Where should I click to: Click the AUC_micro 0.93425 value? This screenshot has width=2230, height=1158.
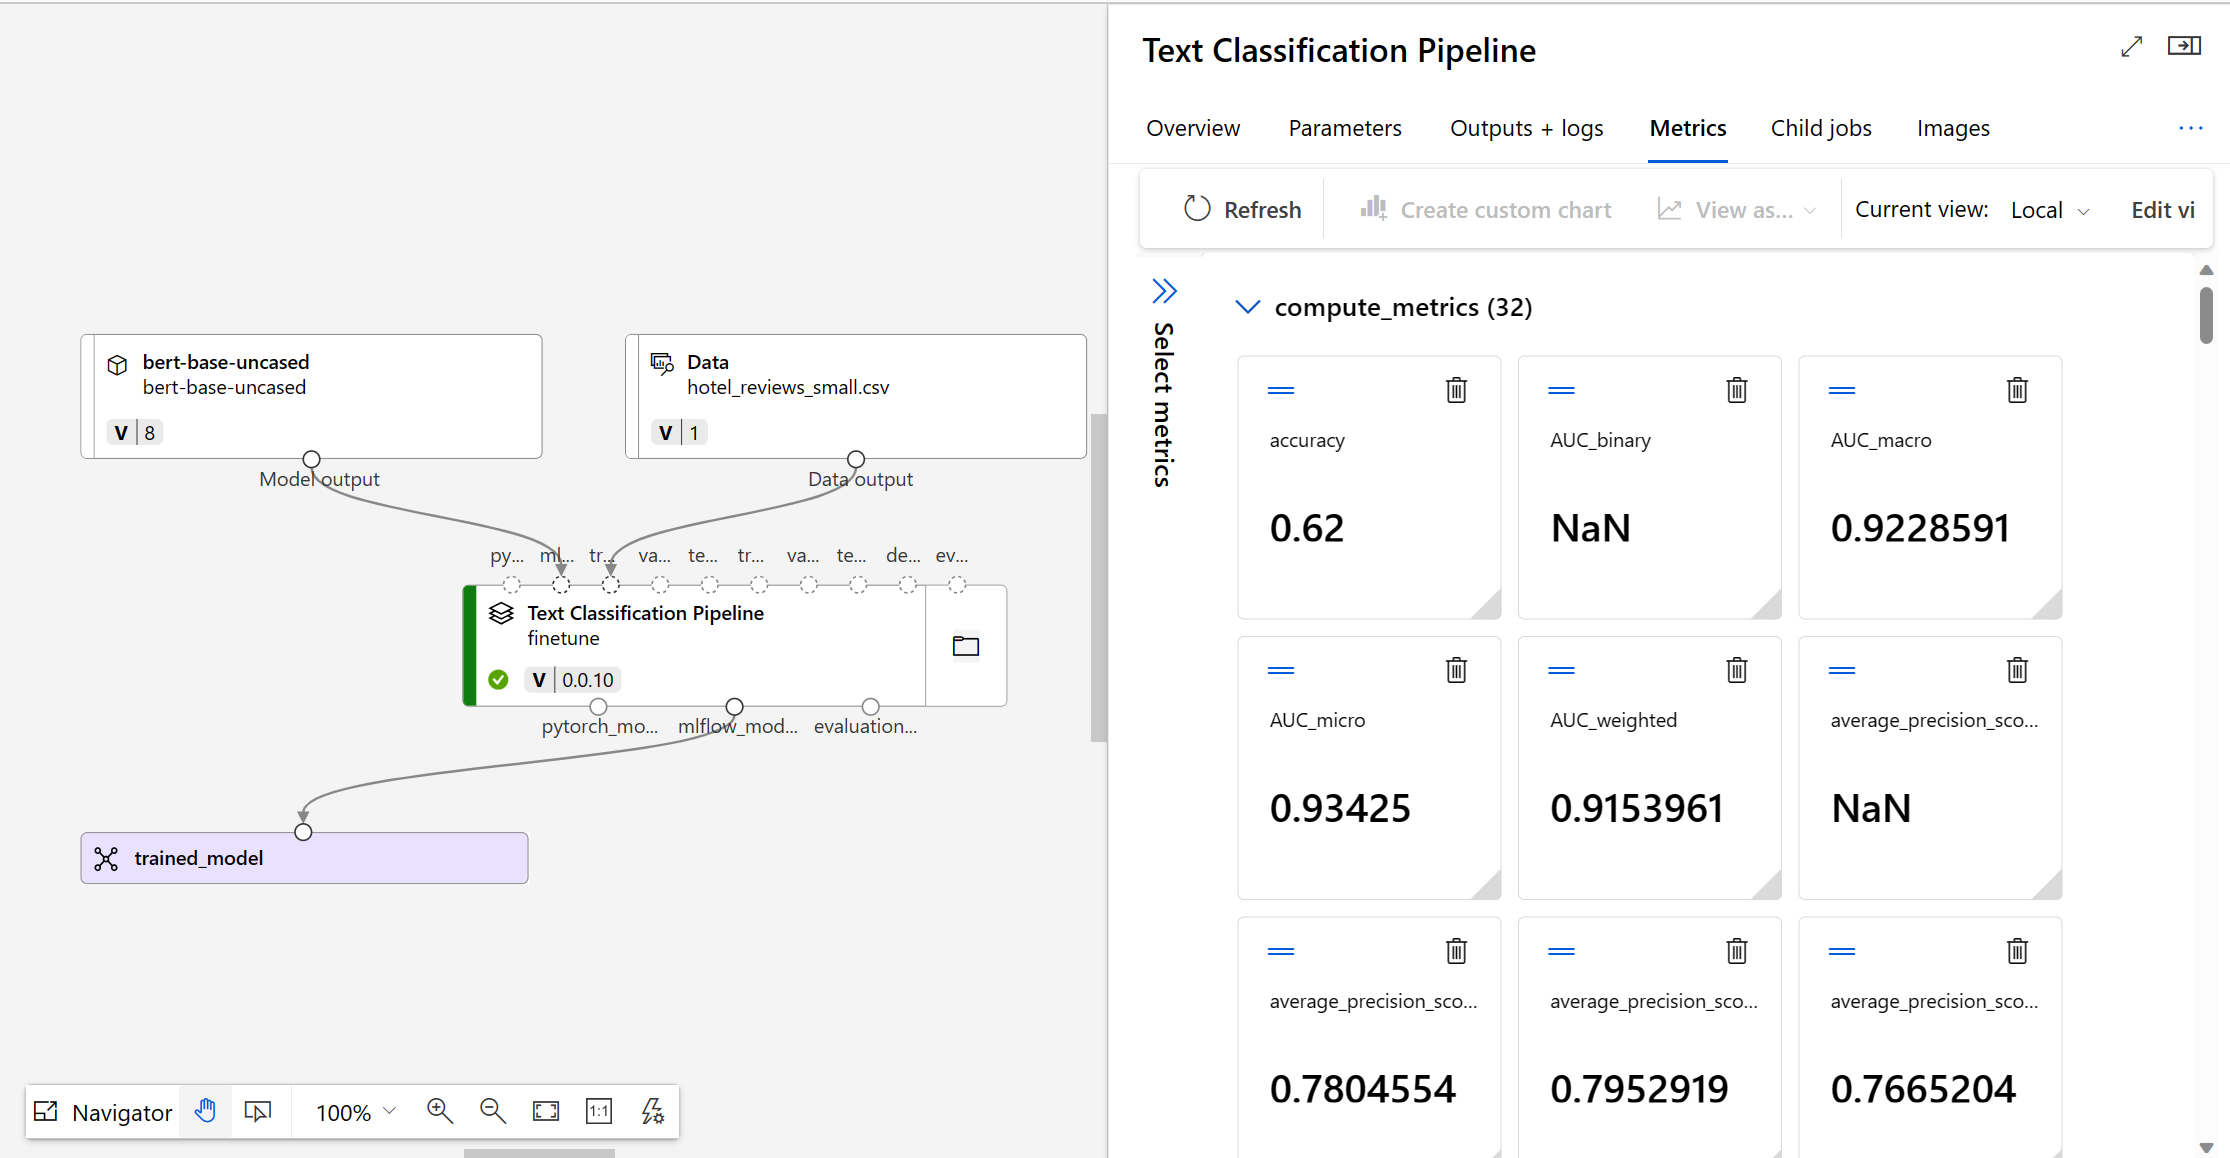[x=1340, y=808]
